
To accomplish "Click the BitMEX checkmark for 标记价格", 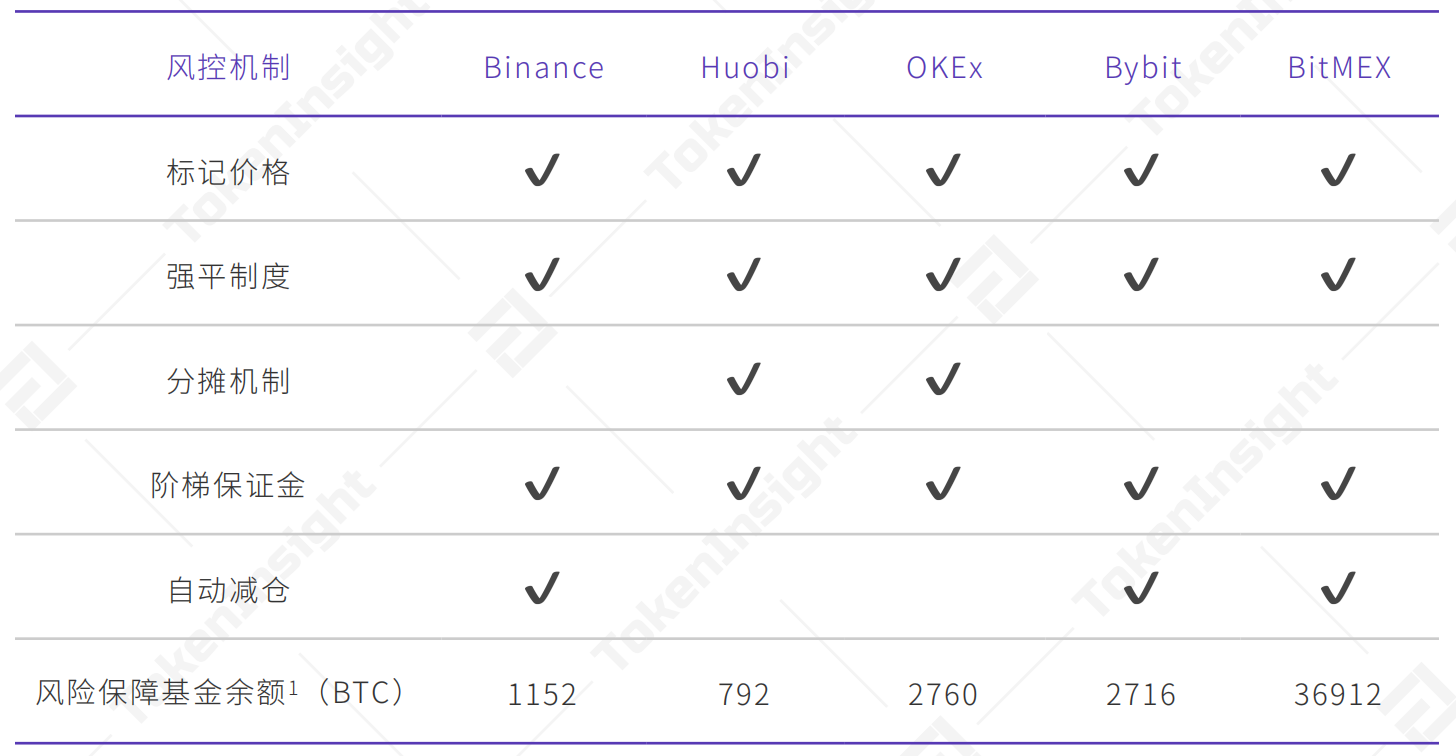I will click(x=1338, y=171).
